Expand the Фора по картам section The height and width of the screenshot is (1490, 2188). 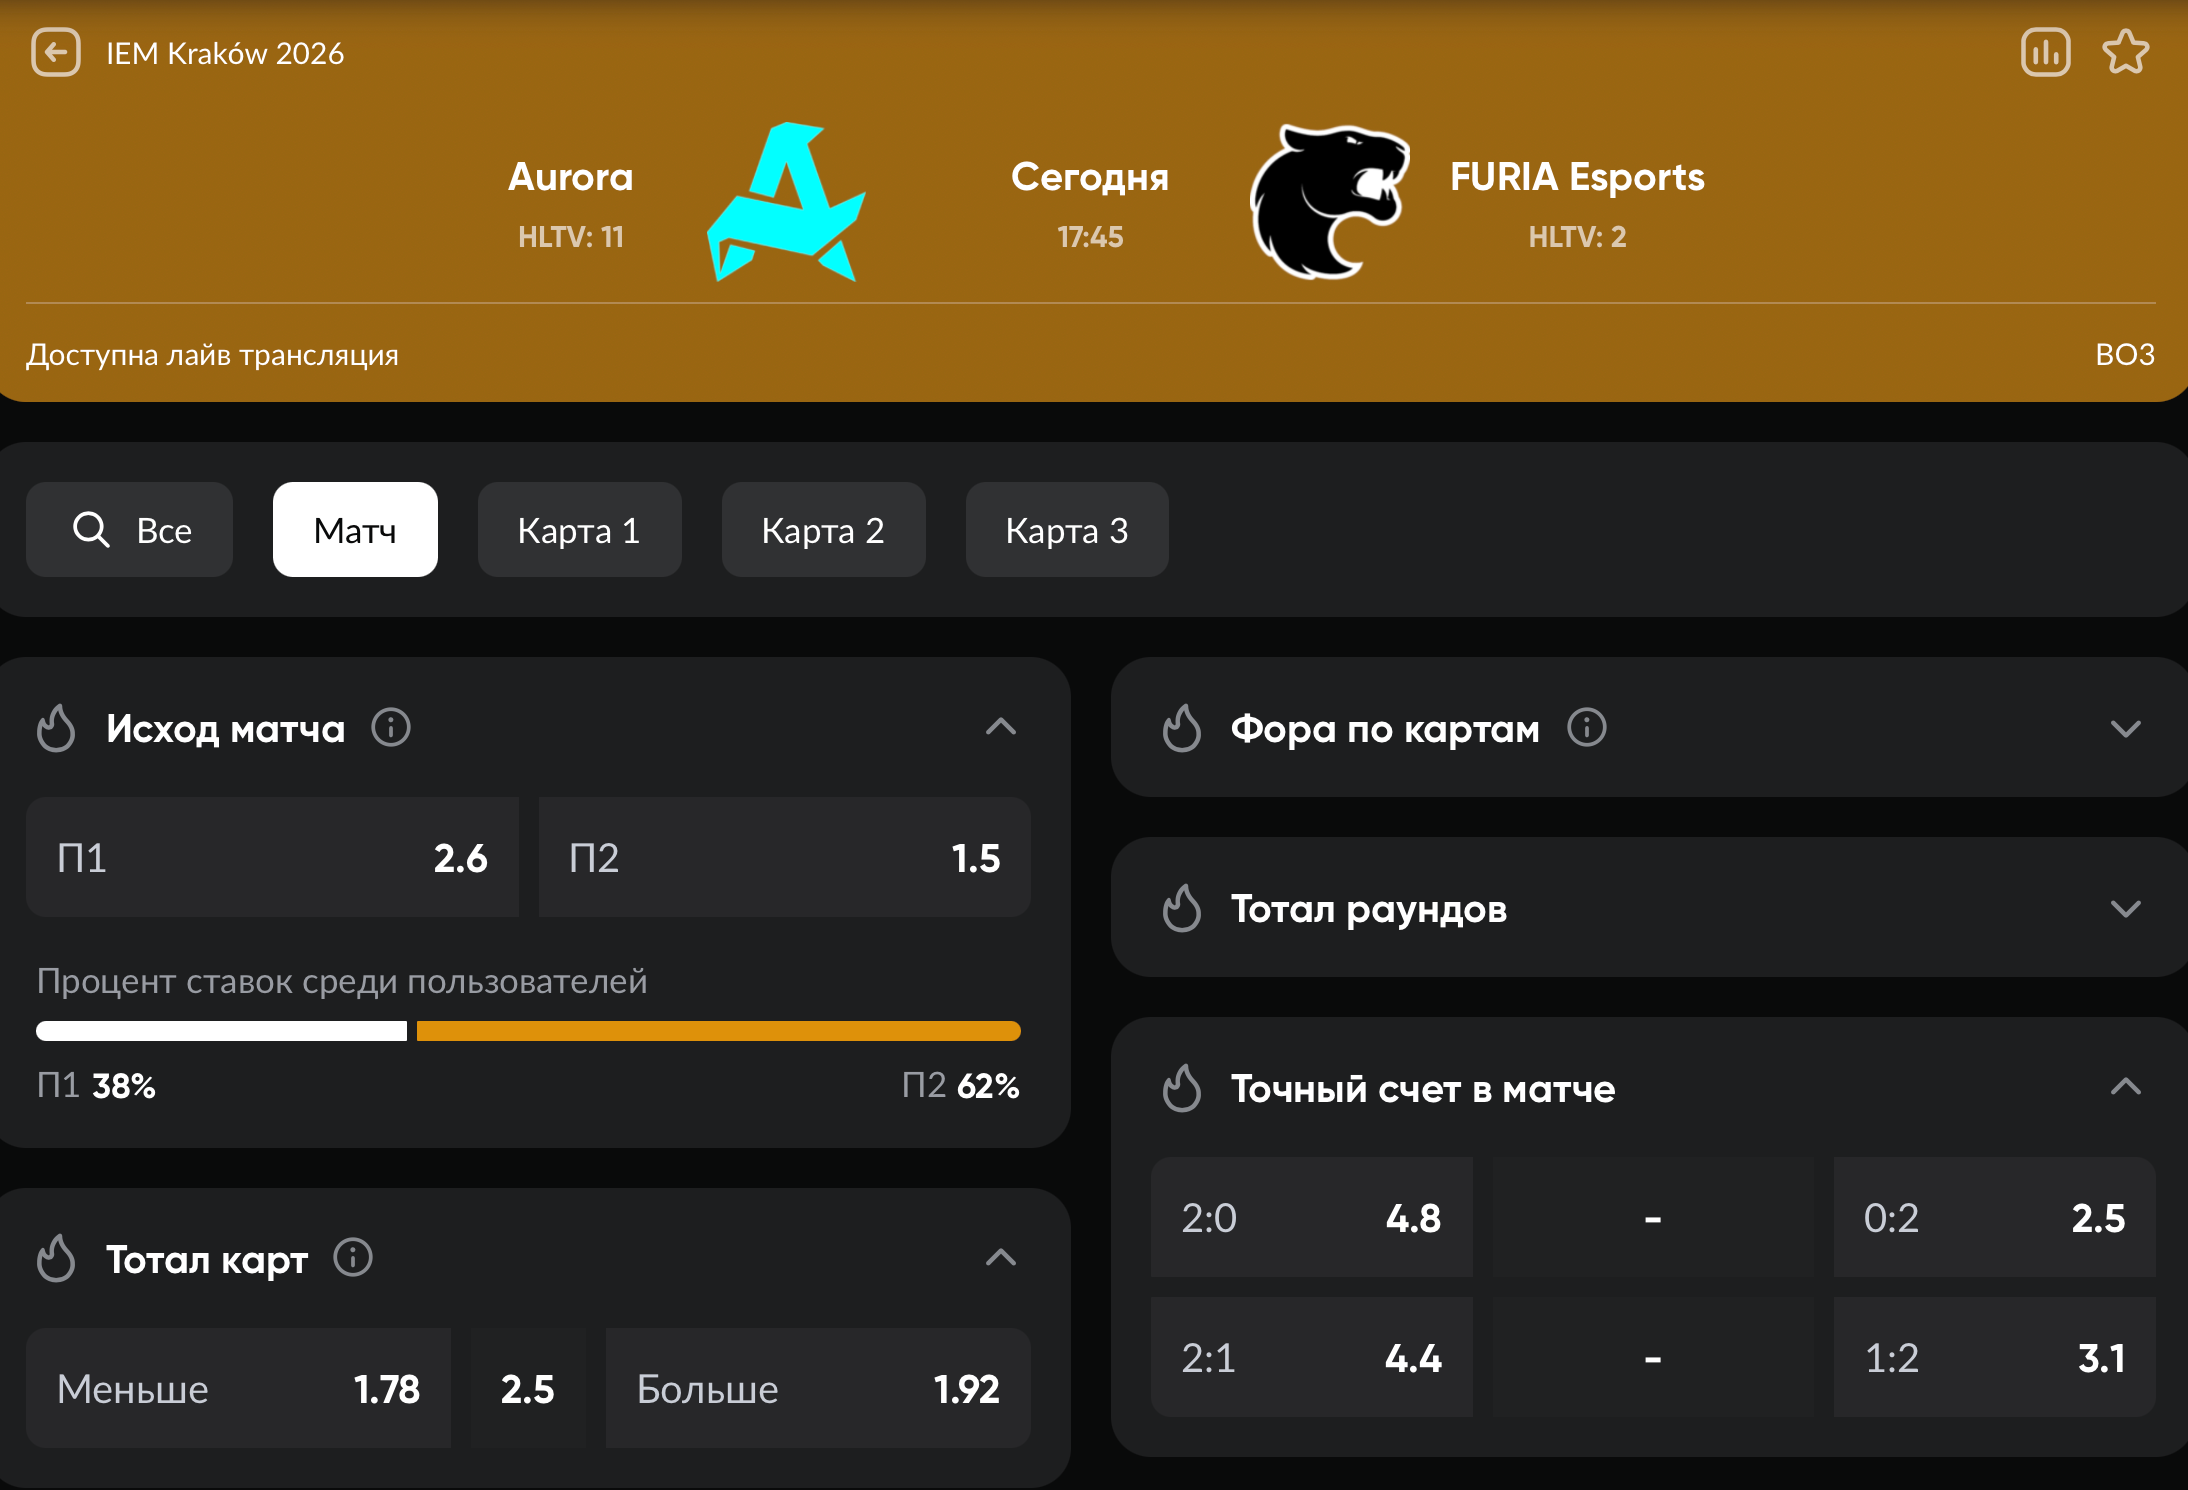pos(2125,728)
